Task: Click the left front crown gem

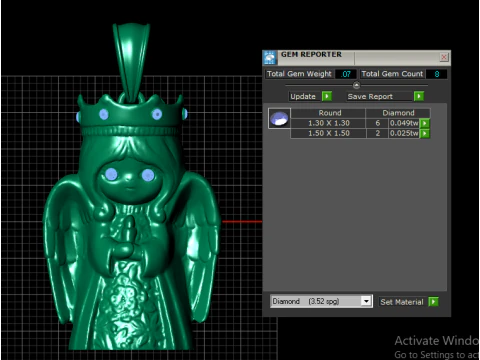Action: 104,114
